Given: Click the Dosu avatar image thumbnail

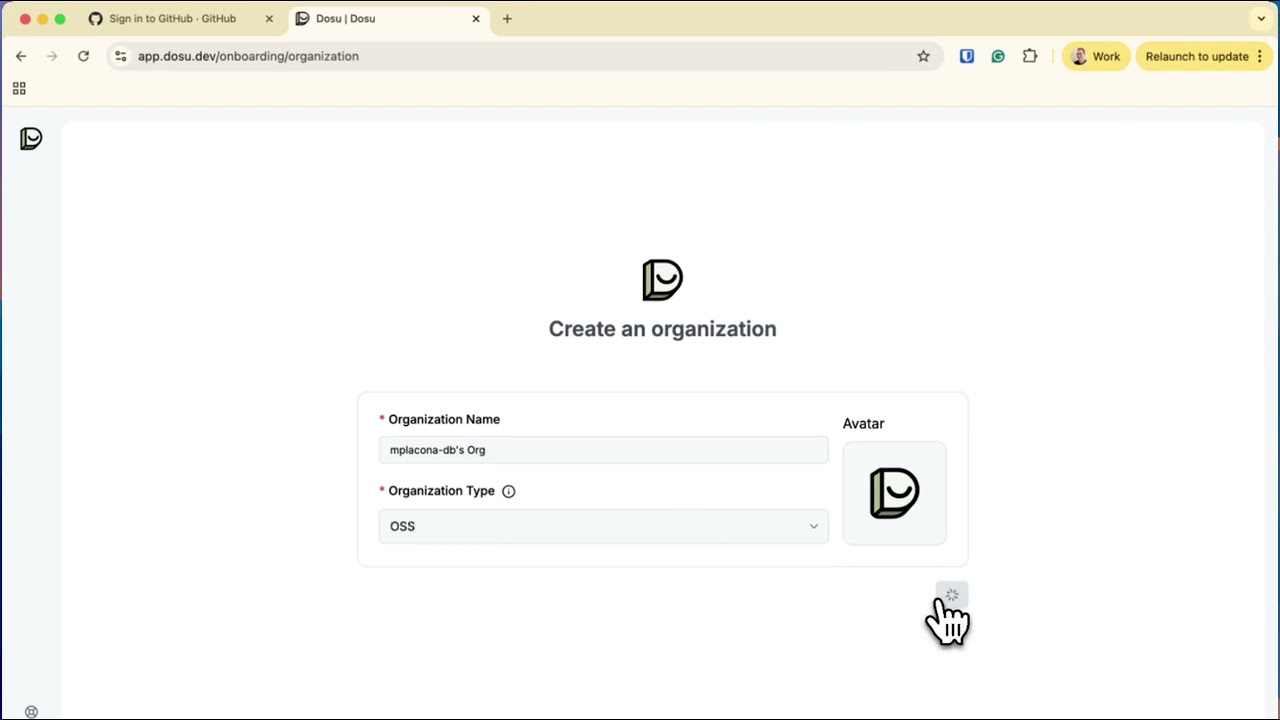Looking at the screenshot, I should click(x=894, y=493).
